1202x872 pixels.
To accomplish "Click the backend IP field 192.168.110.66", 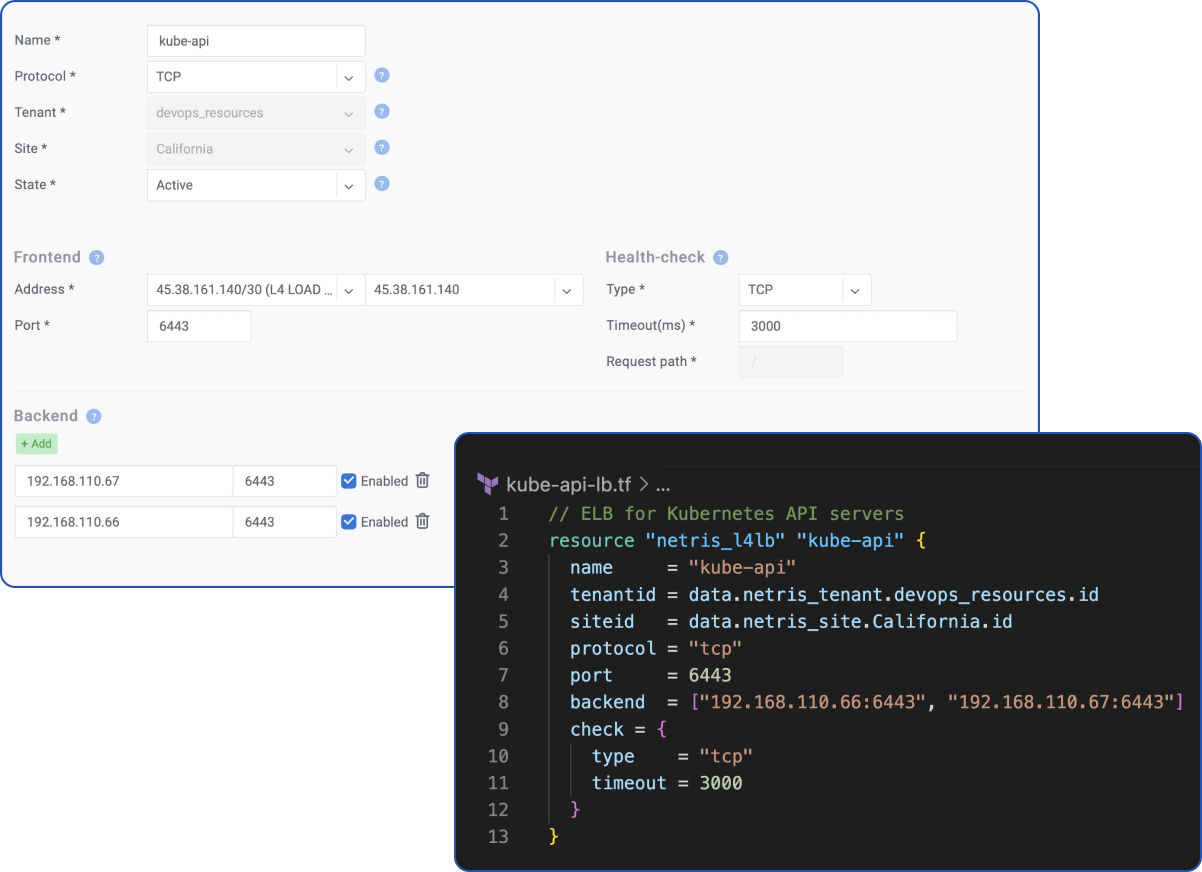I will [x=124, y=522].
